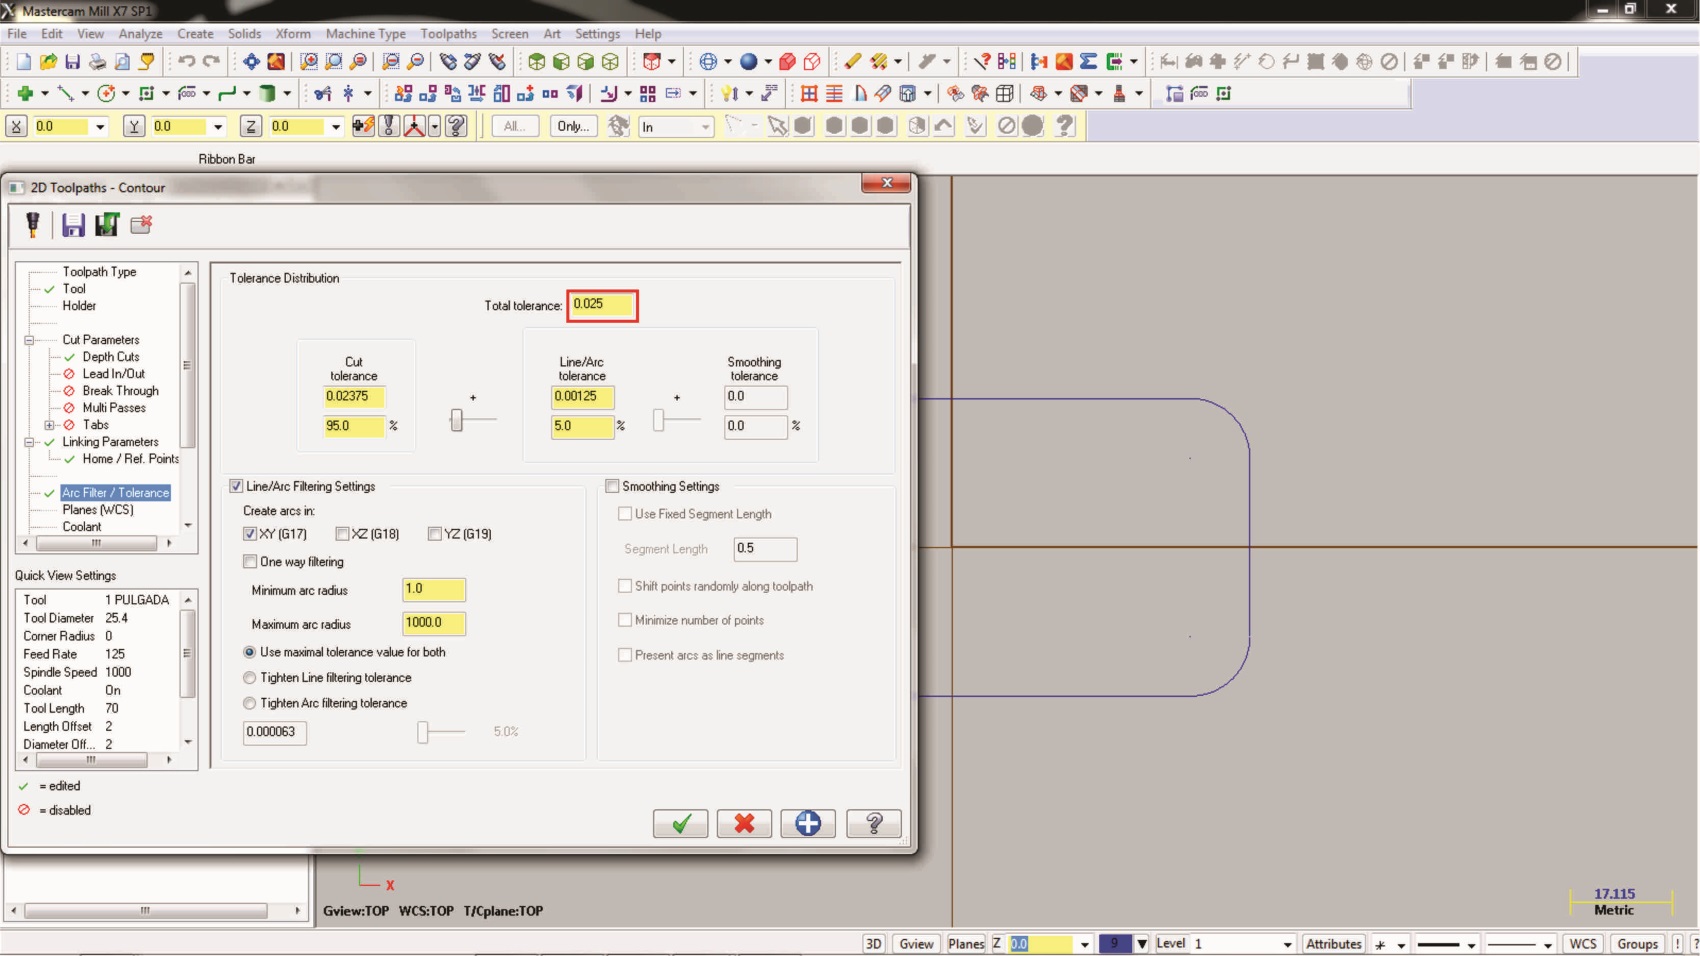The width and height of the screenshot is (1700, 956).
Task: Click the green plus create point icon
Action: tap(25, 93)
